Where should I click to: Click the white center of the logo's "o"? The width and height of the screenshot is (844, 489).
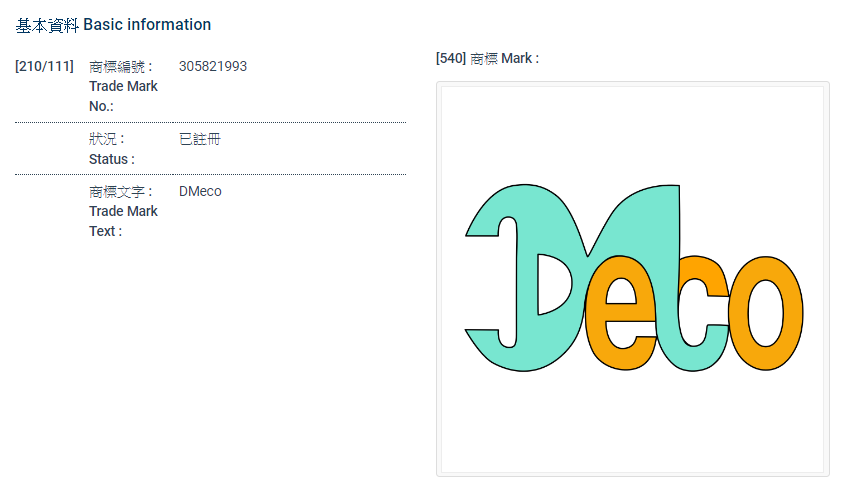(766, 312)
